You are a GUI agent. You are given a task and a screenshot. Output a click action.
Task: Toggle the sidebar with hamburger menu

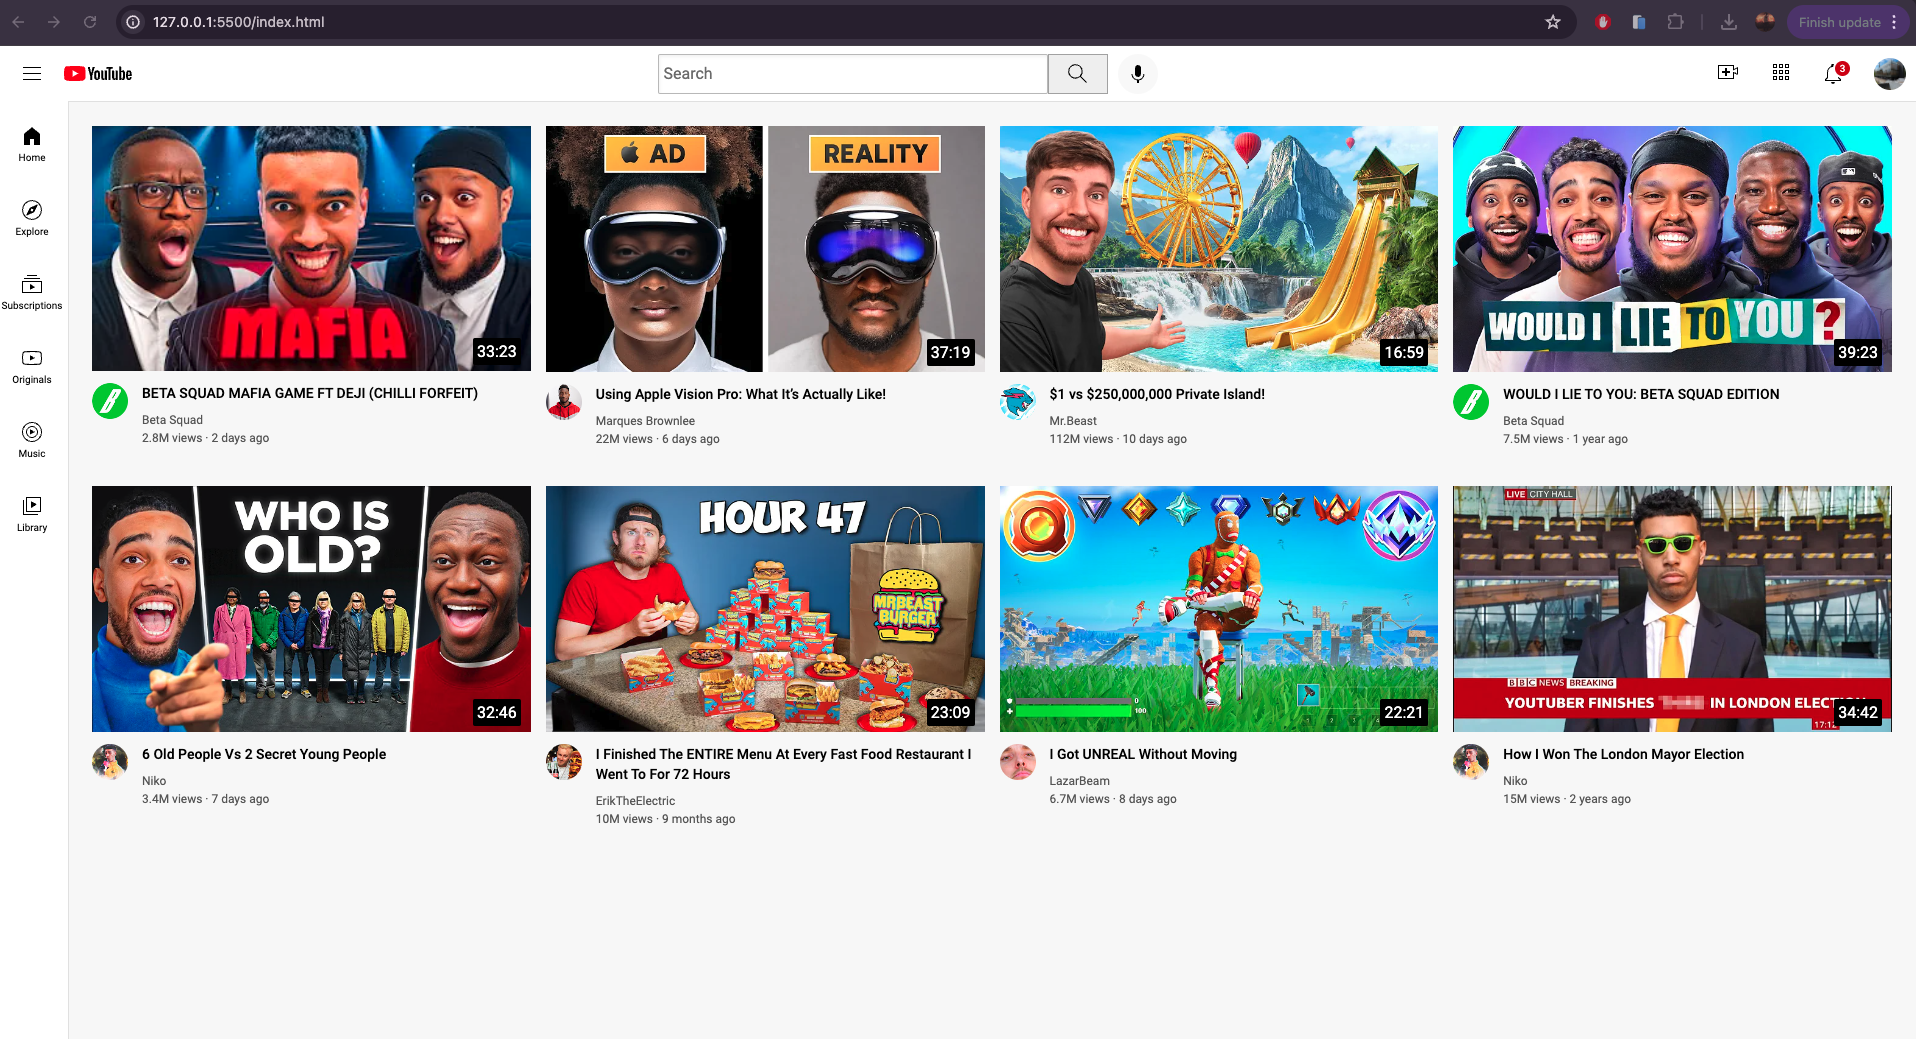point(32,73)
